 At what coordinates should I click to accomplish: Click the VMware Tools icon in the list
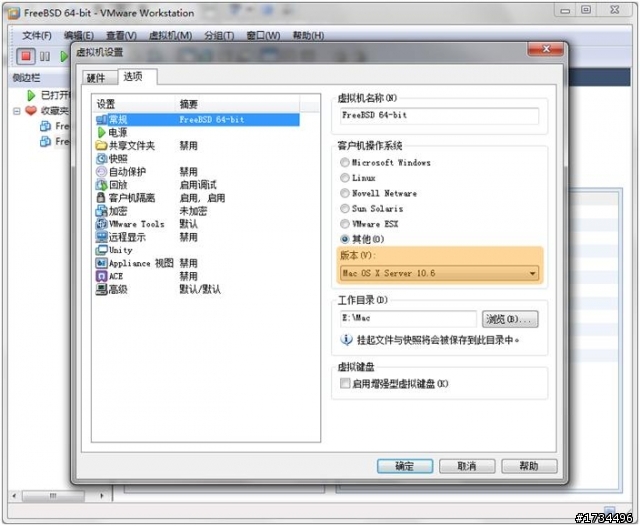pyautogui.click(x=101, y=224)
